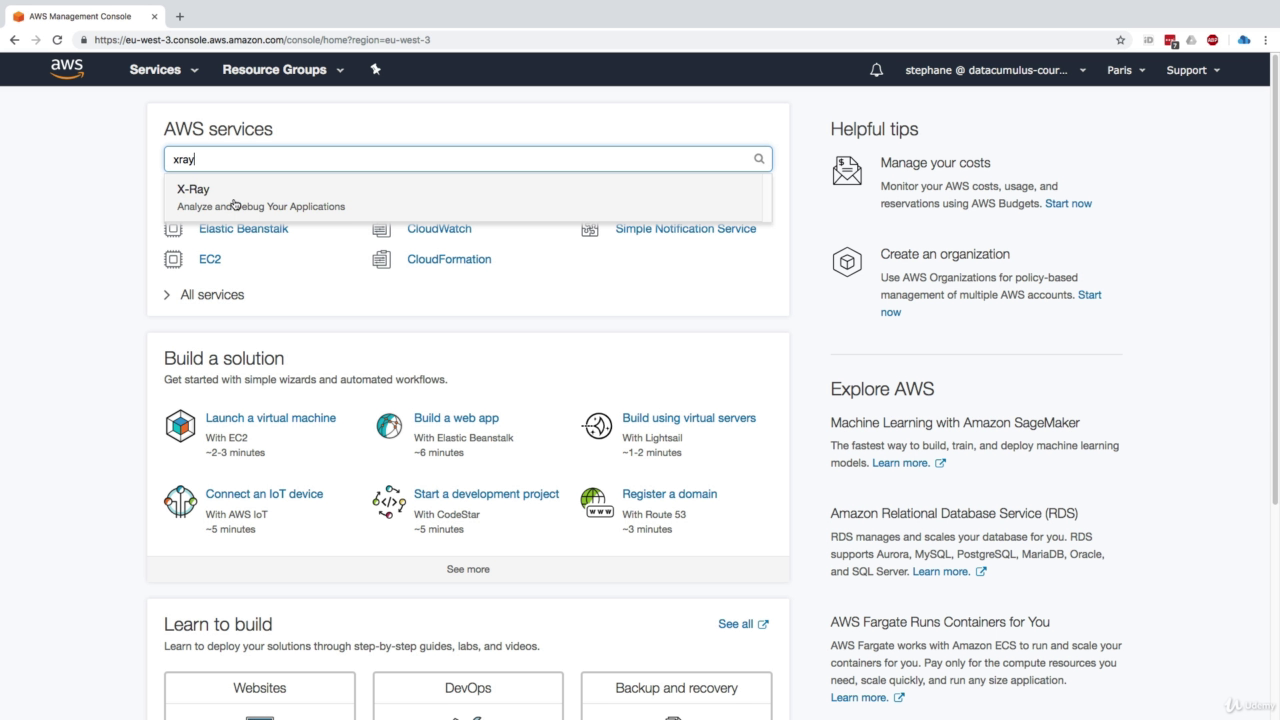Click the Route 53 register domain icon
The width and height of the screenshot is (1280, 720).
[597, 502]
